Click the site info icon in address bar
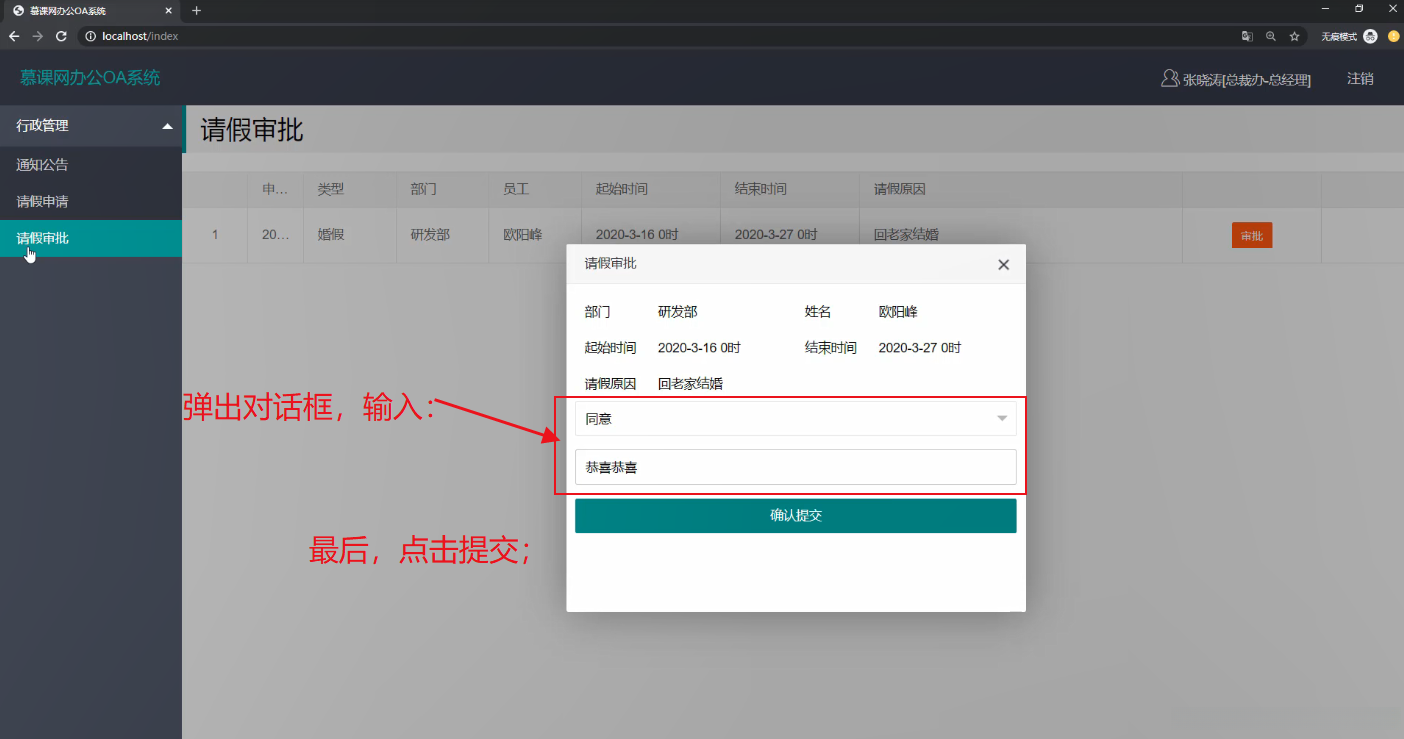The width and height of the screenshot is (1404, 739). click(x=90, y=36)
